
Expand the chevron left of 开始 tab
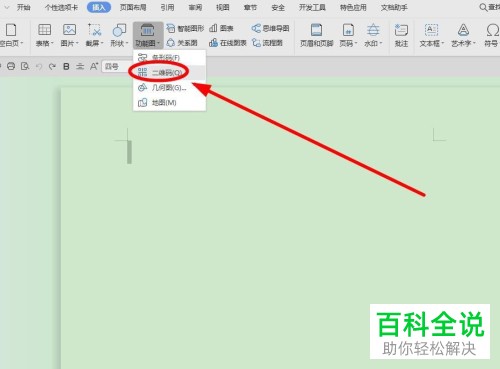[x=7, y=7]
